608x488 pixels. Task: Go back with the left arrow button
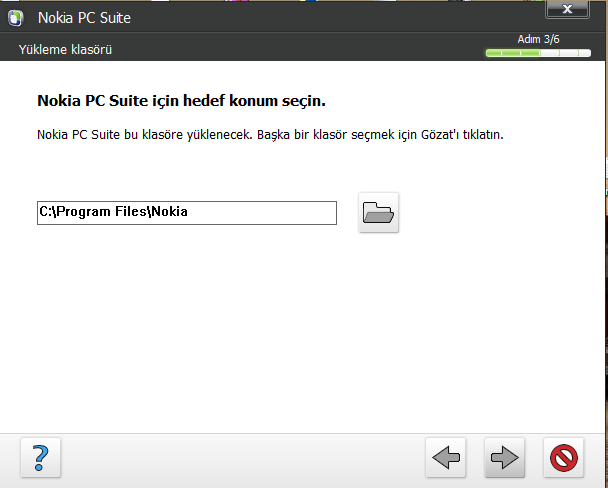coord(446,458)
